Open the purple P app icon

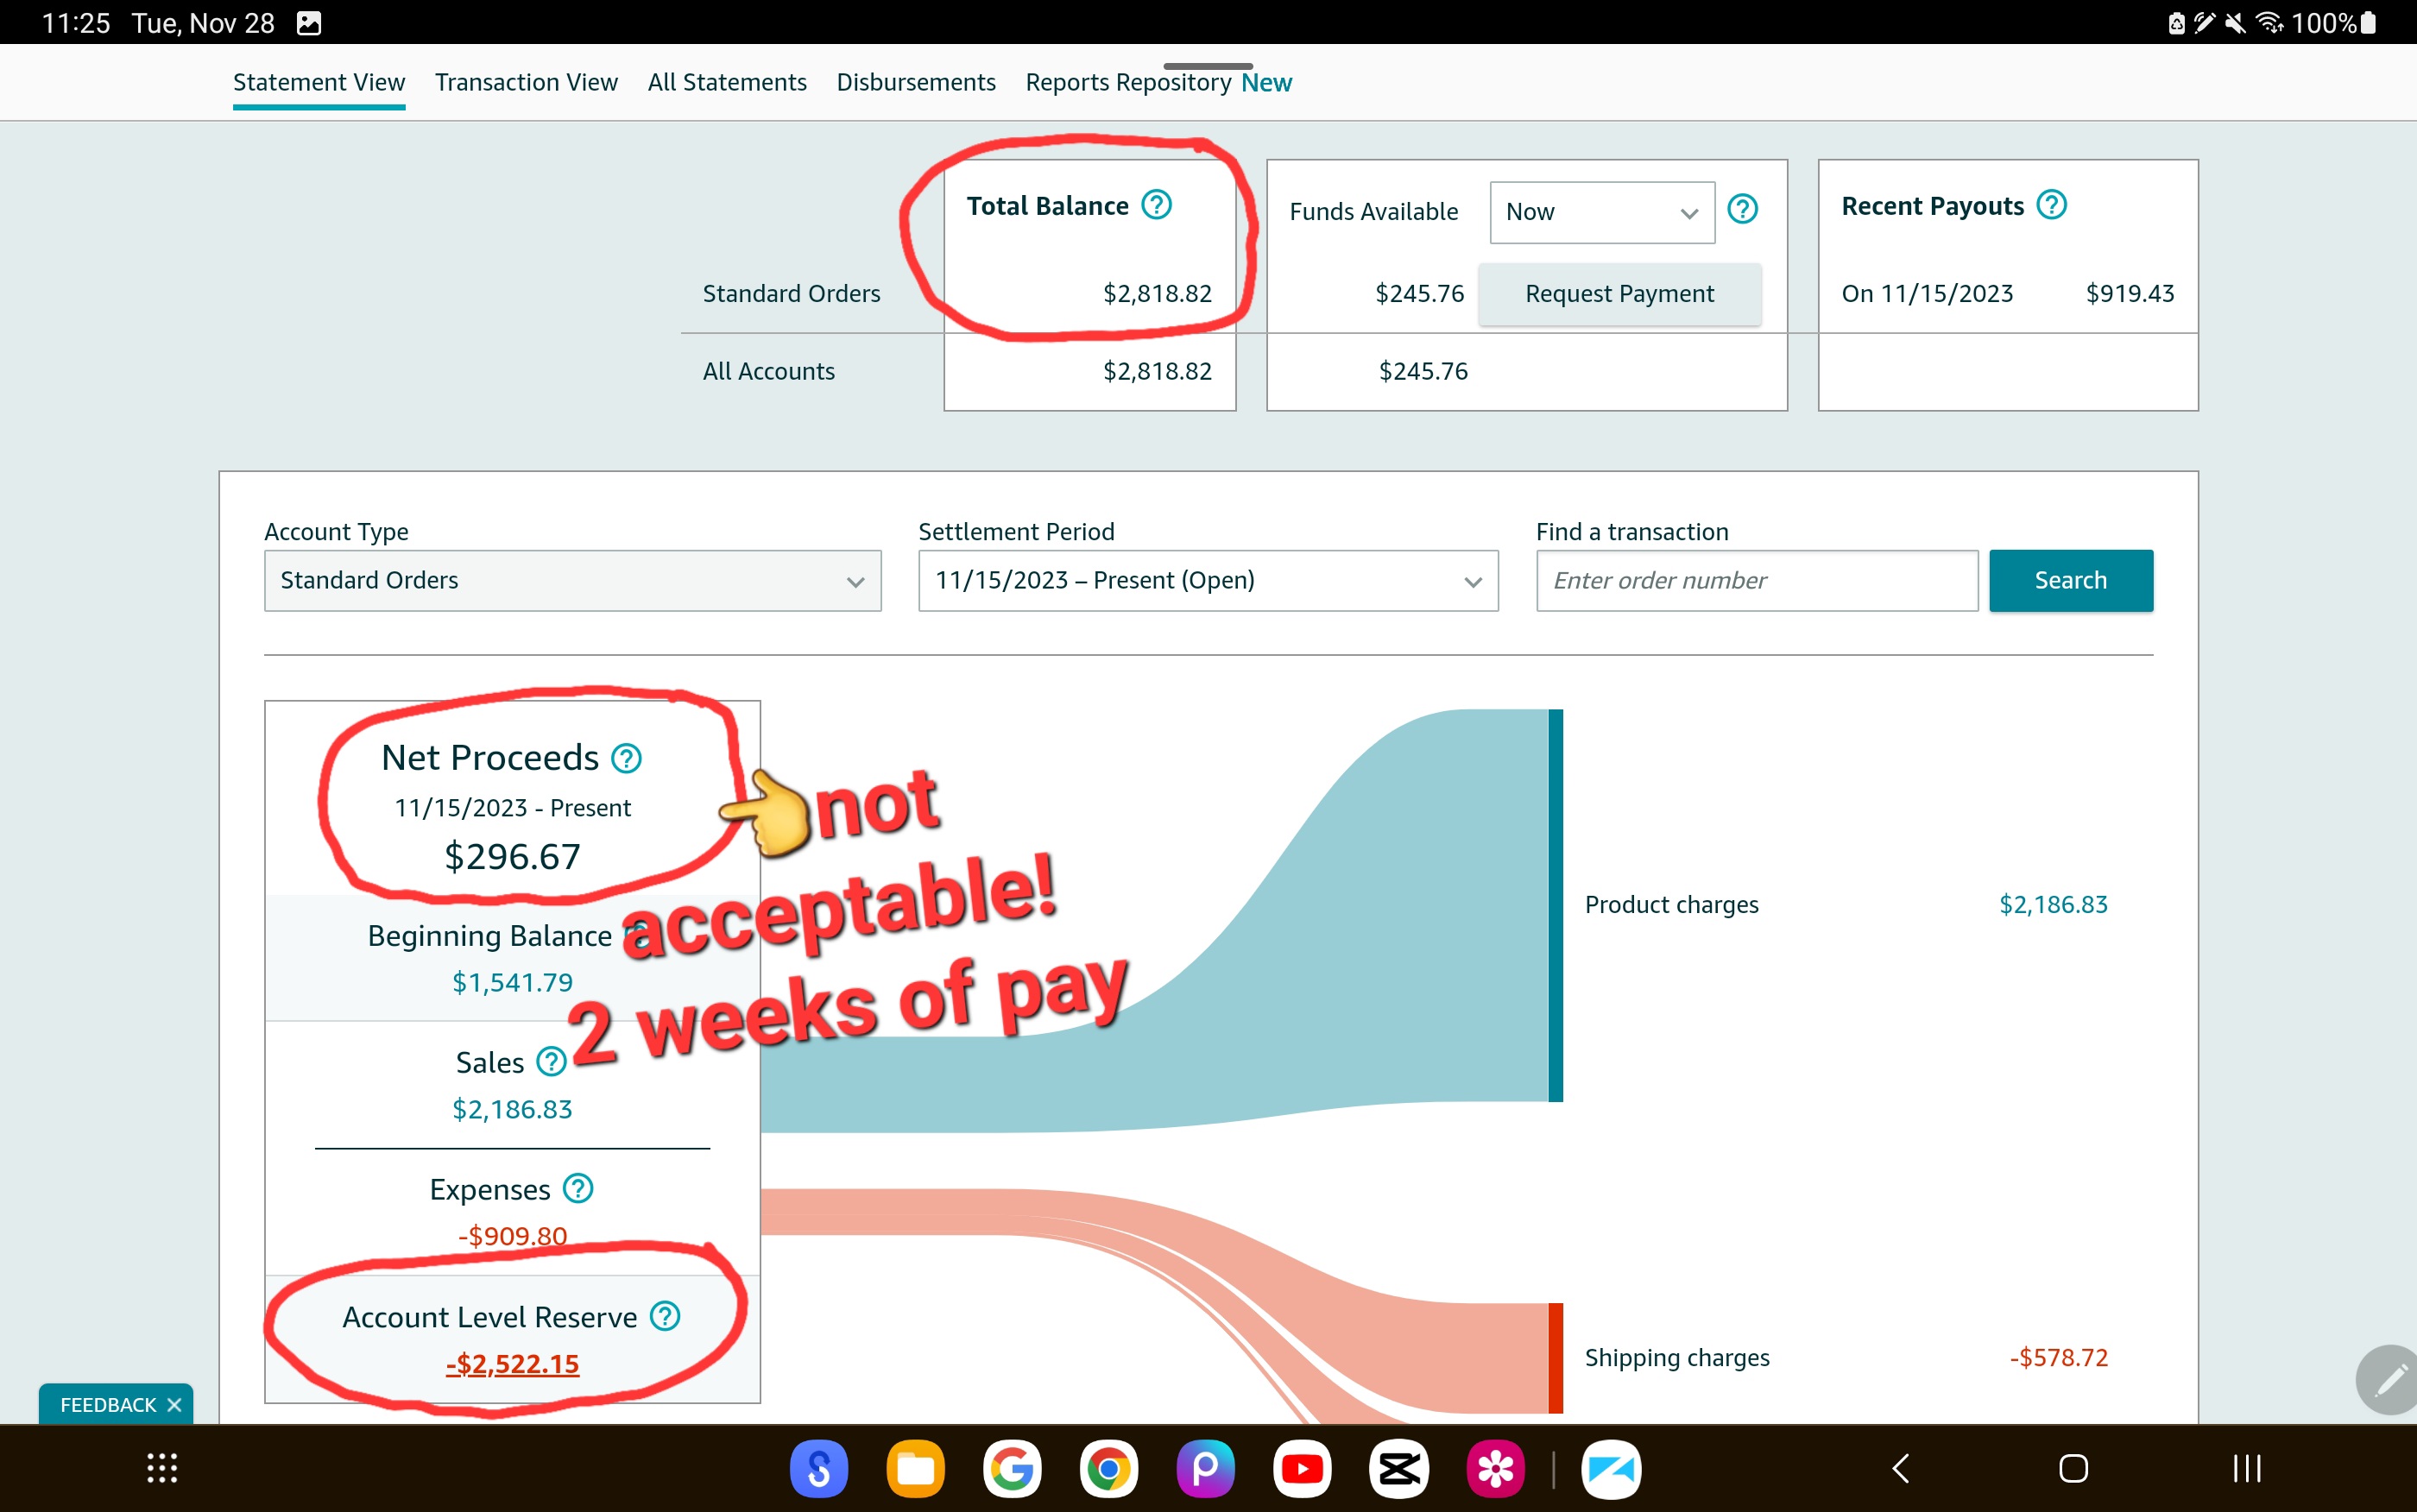pos(1205,1469)
